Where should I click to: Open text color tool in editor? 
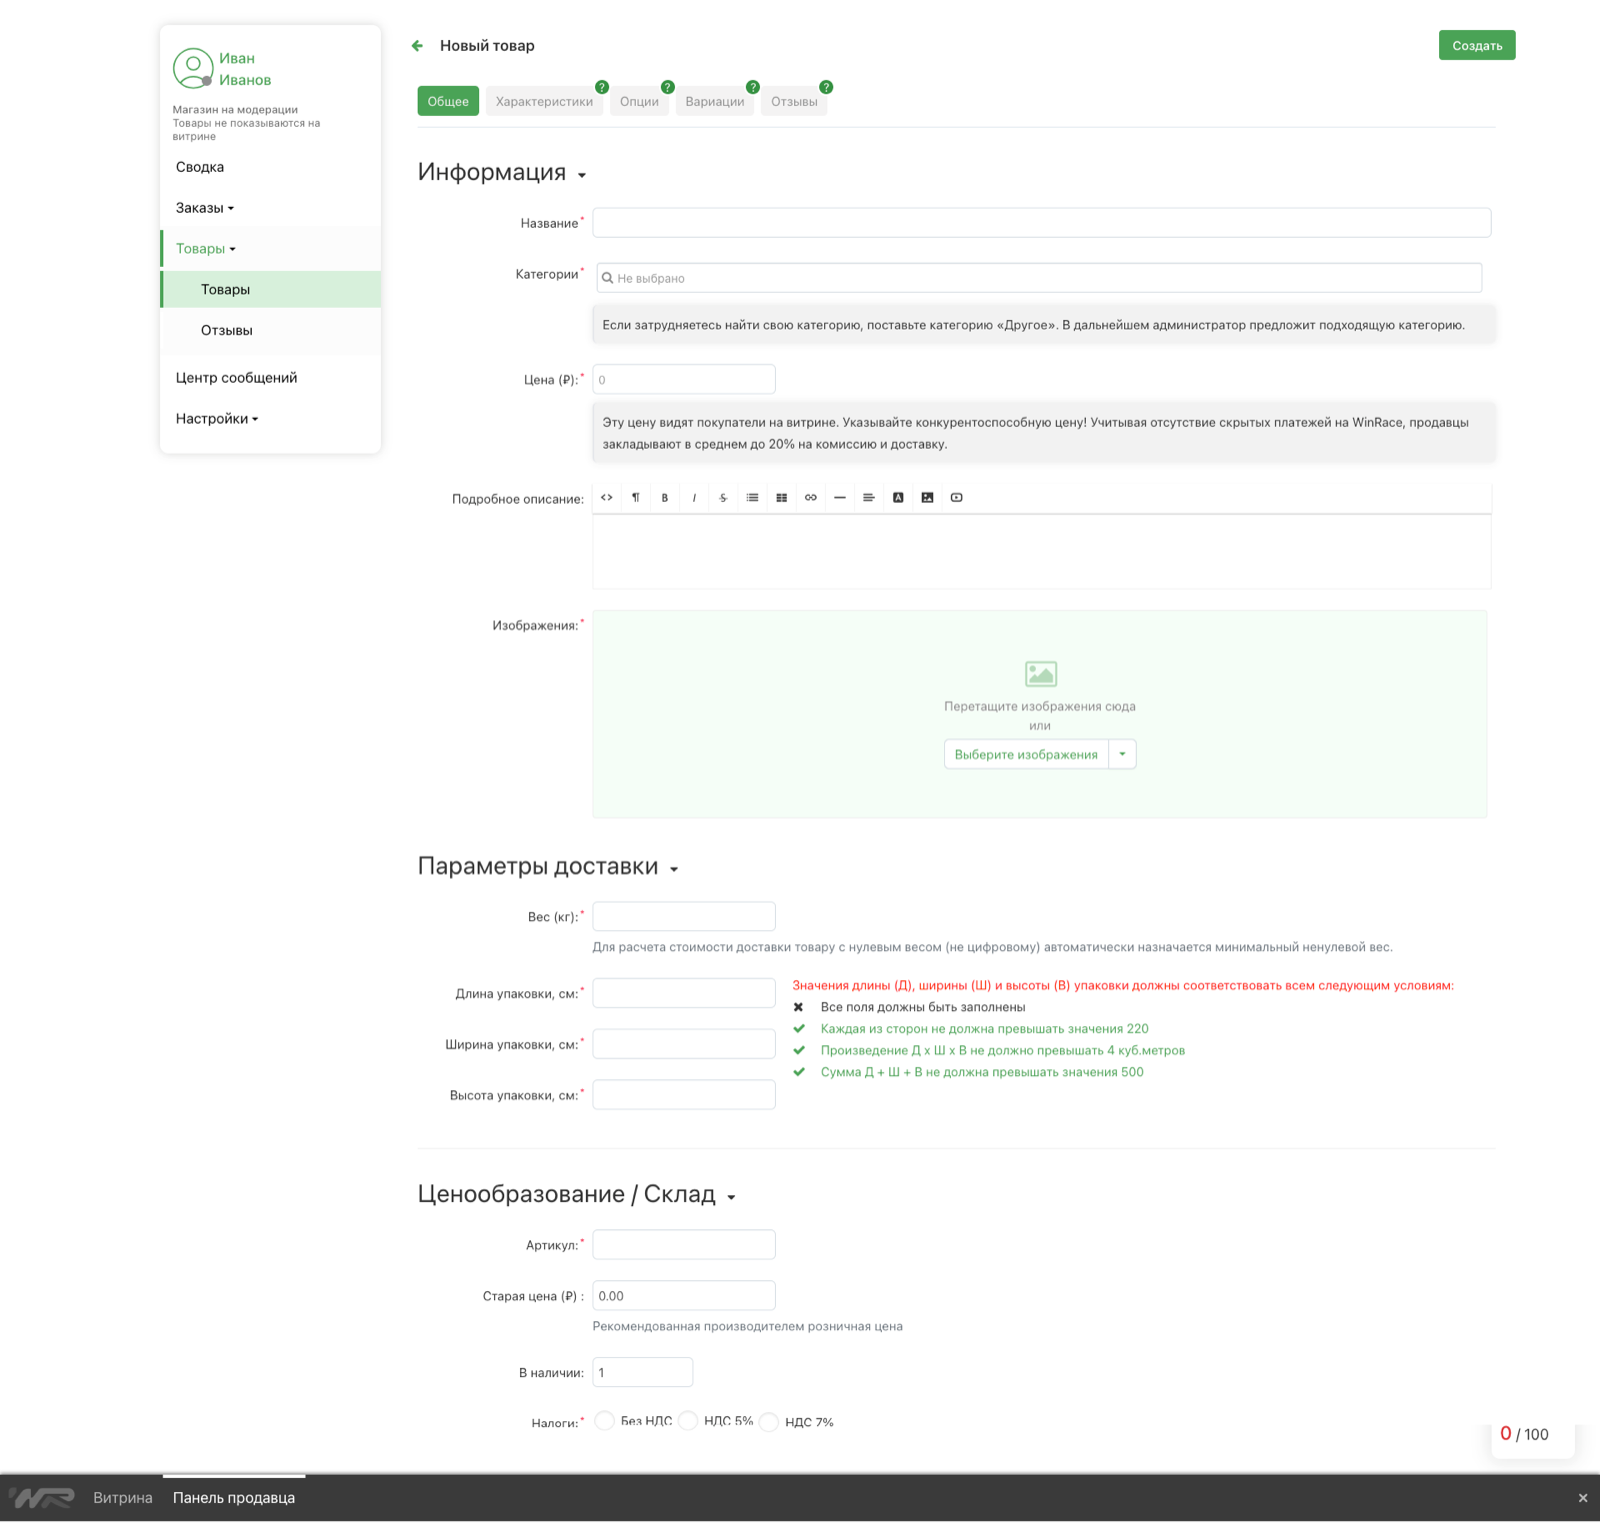pos(898,498)
